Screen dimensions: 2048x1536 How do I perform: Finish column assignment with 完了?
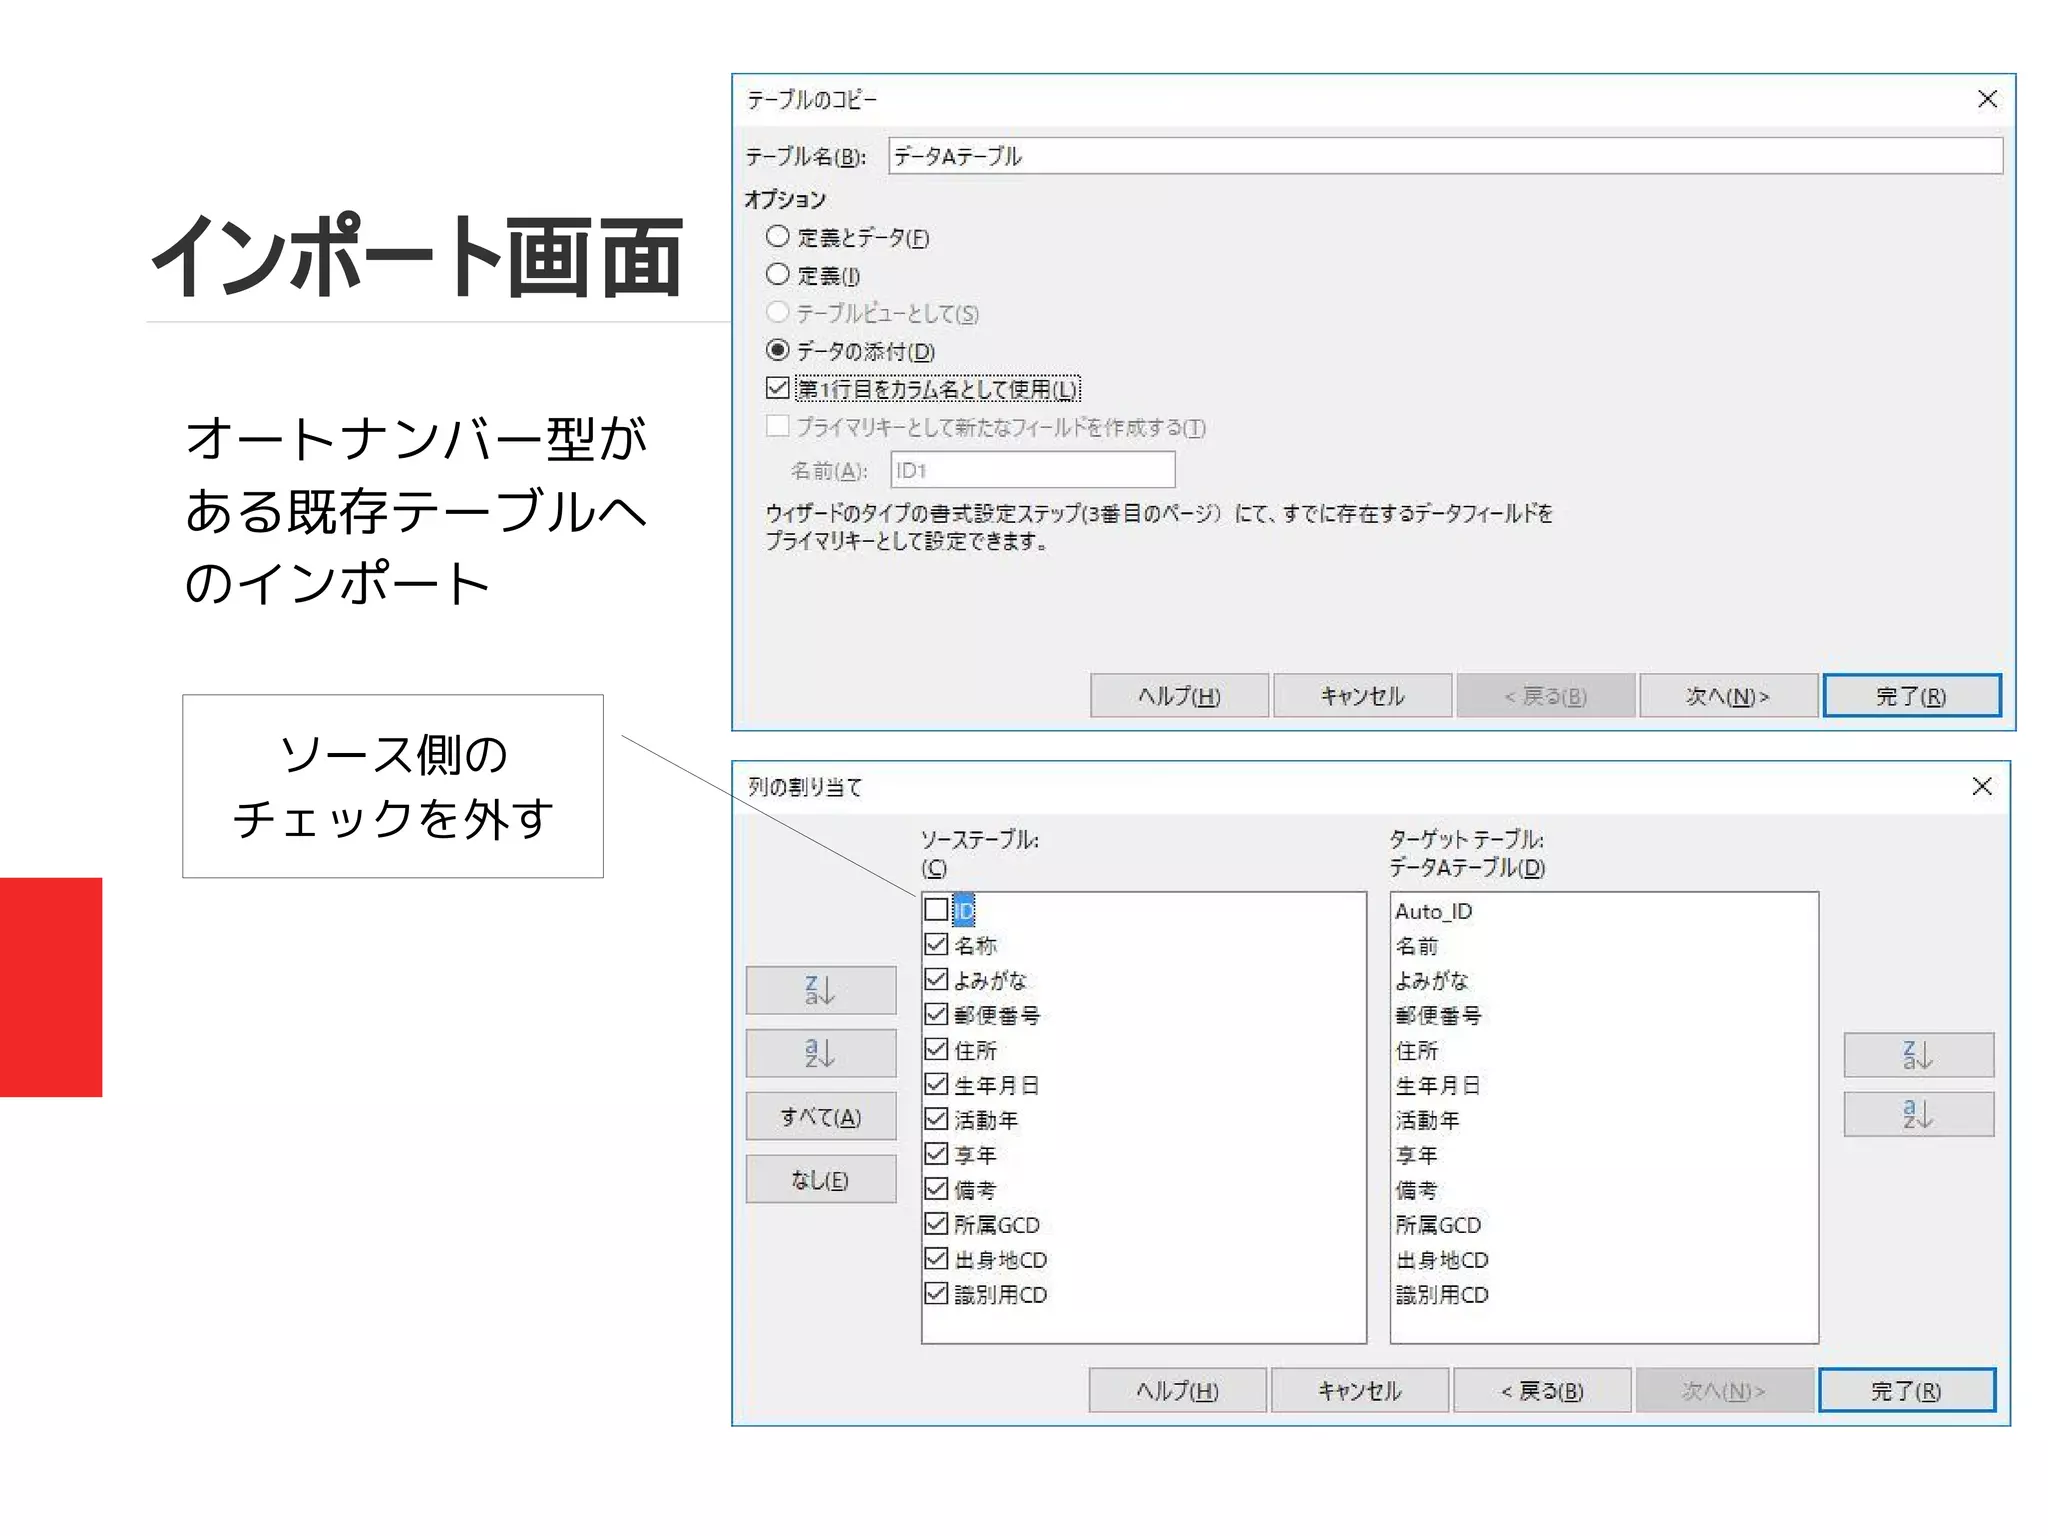[x=1907, y=1391]
